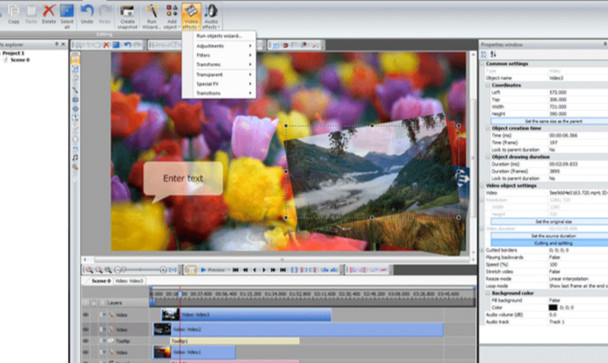Open the Add object dropdown

coord(171,16)
